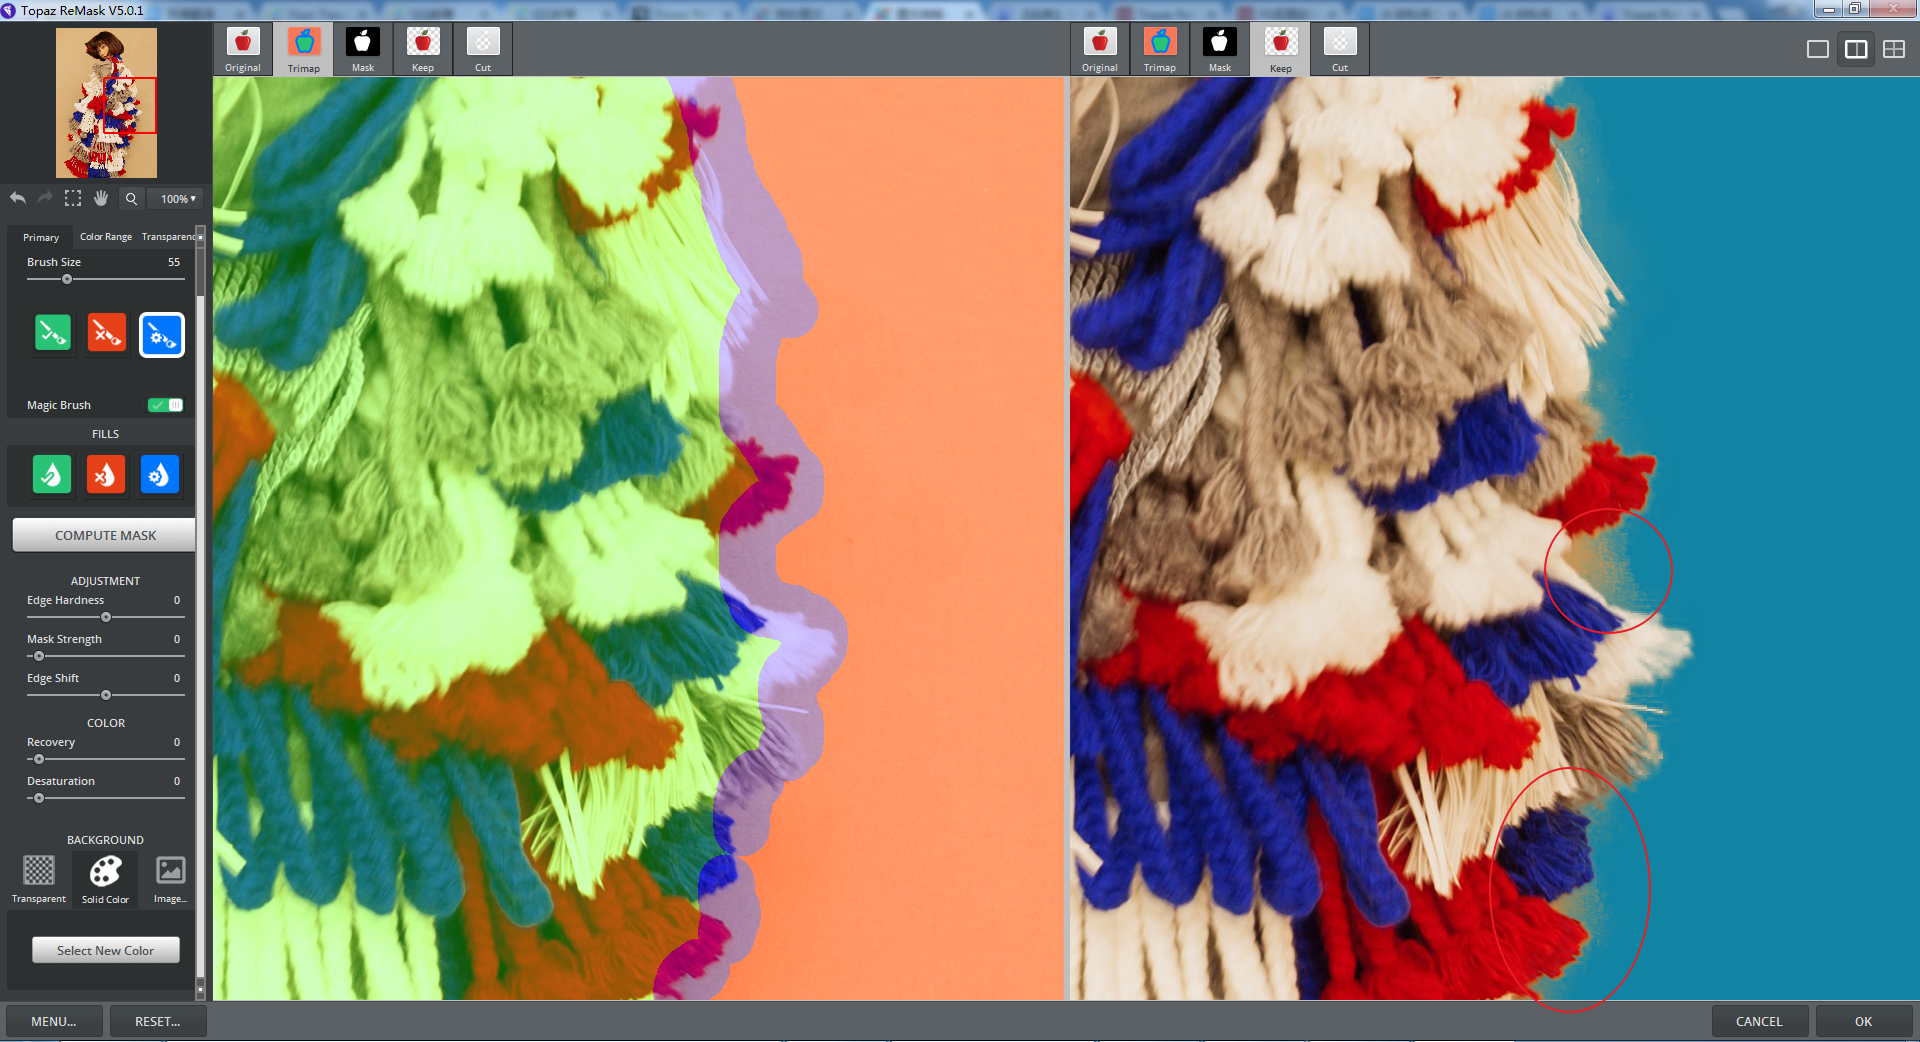This screenshot has height=1042, width=1920.
Task: Switch to the Primary tab
Action: tap(41, 237)
